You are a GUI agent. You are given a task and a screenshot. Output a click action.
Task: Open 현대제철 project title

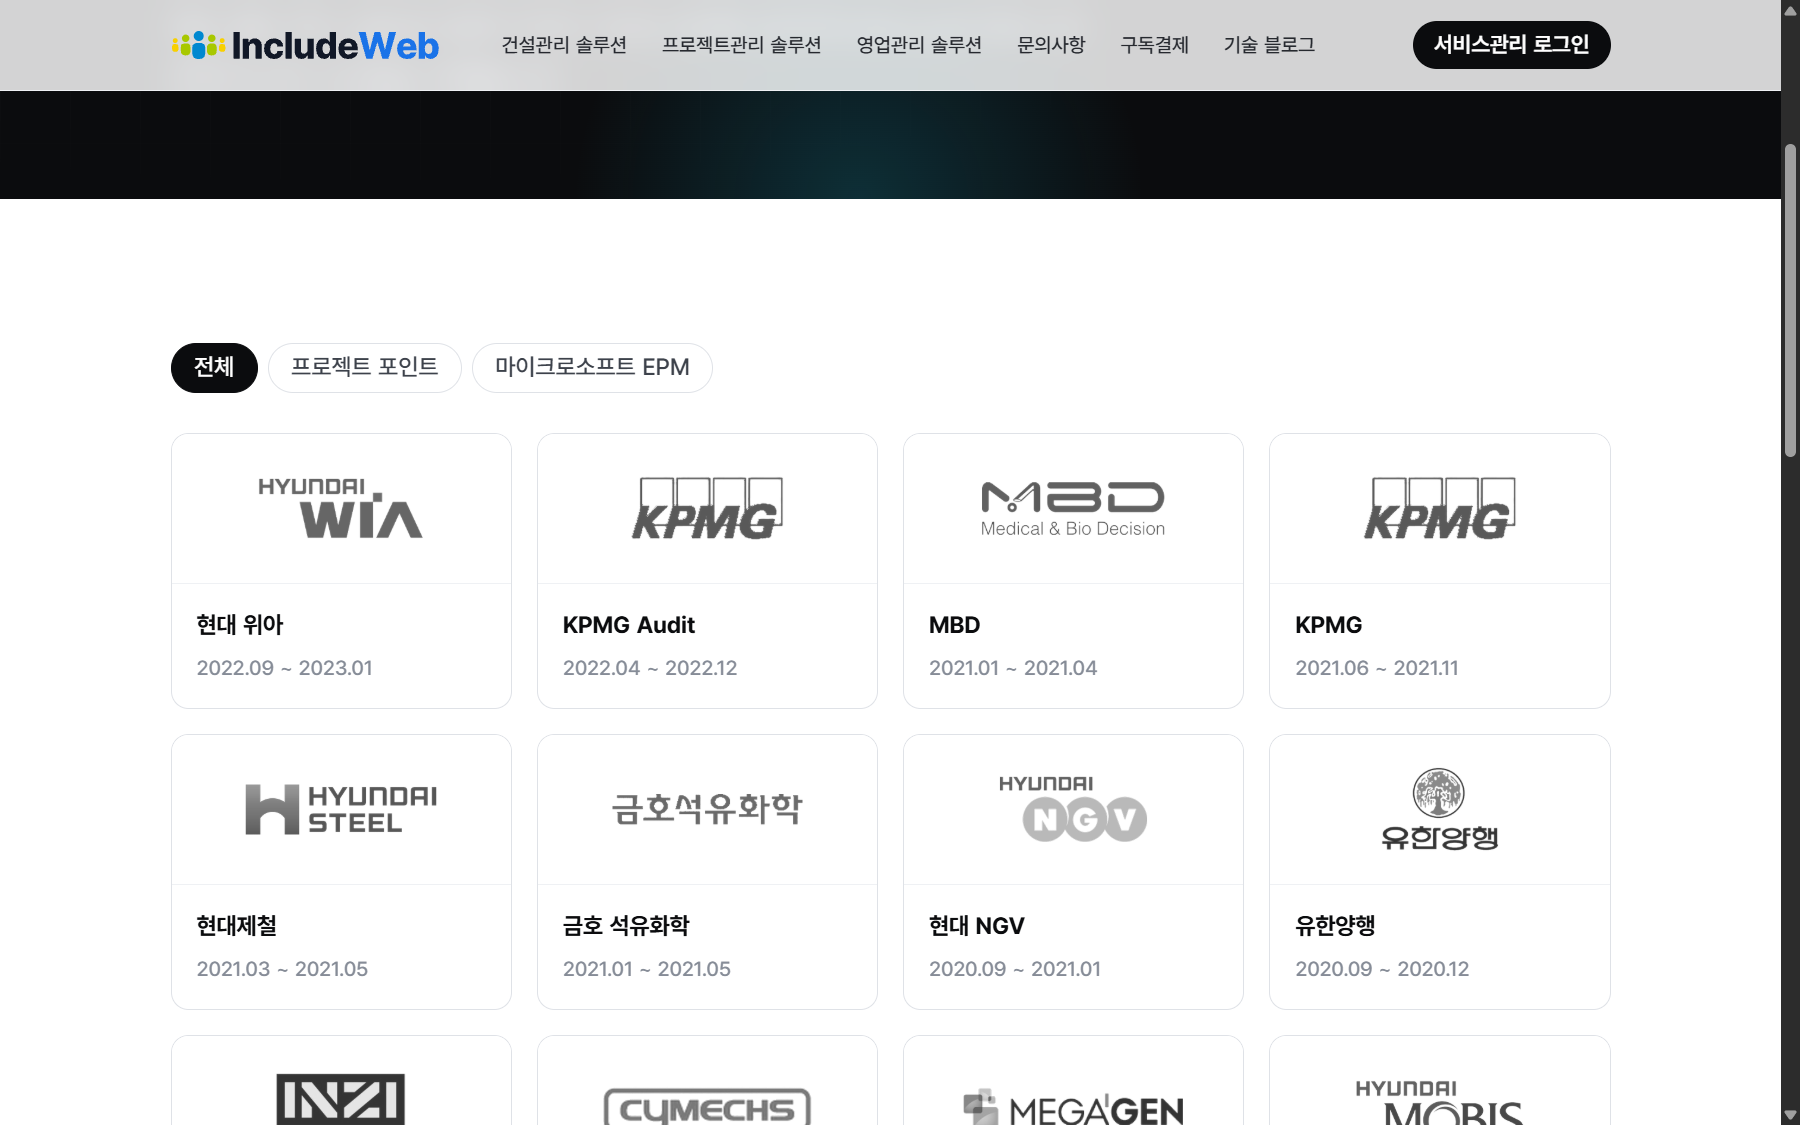click(236, 926)
